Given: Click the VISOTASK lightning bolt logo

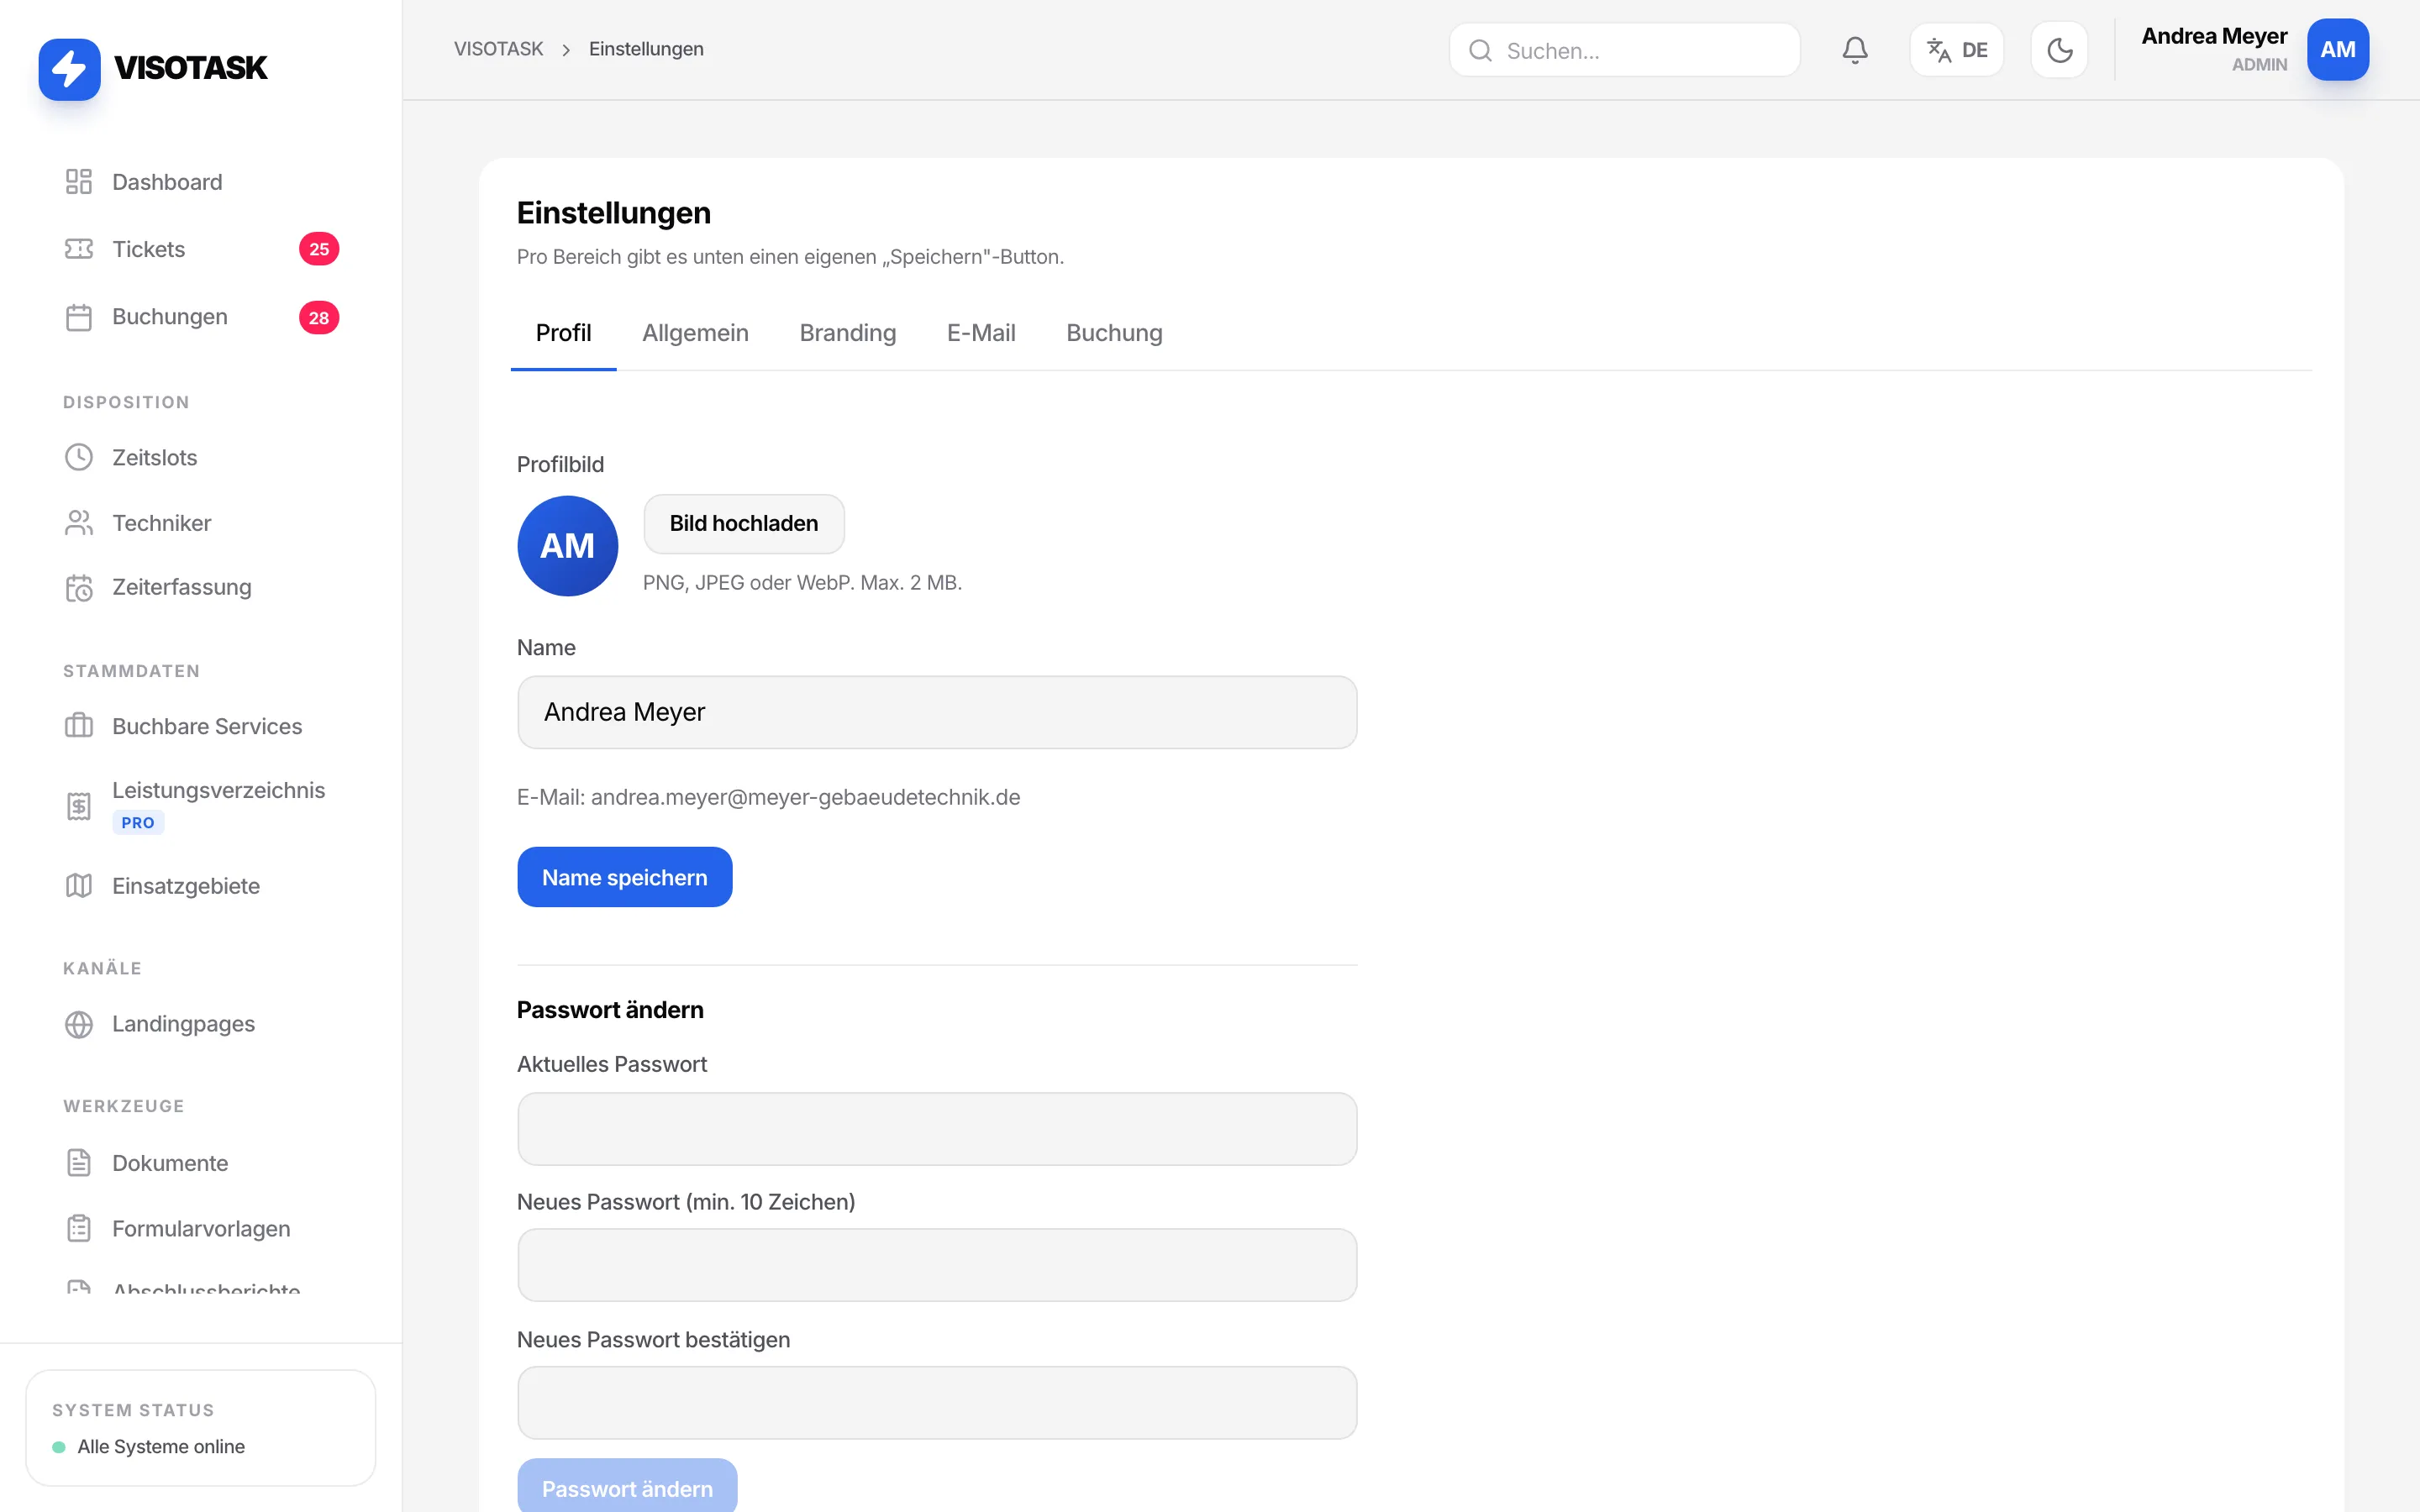Looking at the screenshot, I should 69,69.
